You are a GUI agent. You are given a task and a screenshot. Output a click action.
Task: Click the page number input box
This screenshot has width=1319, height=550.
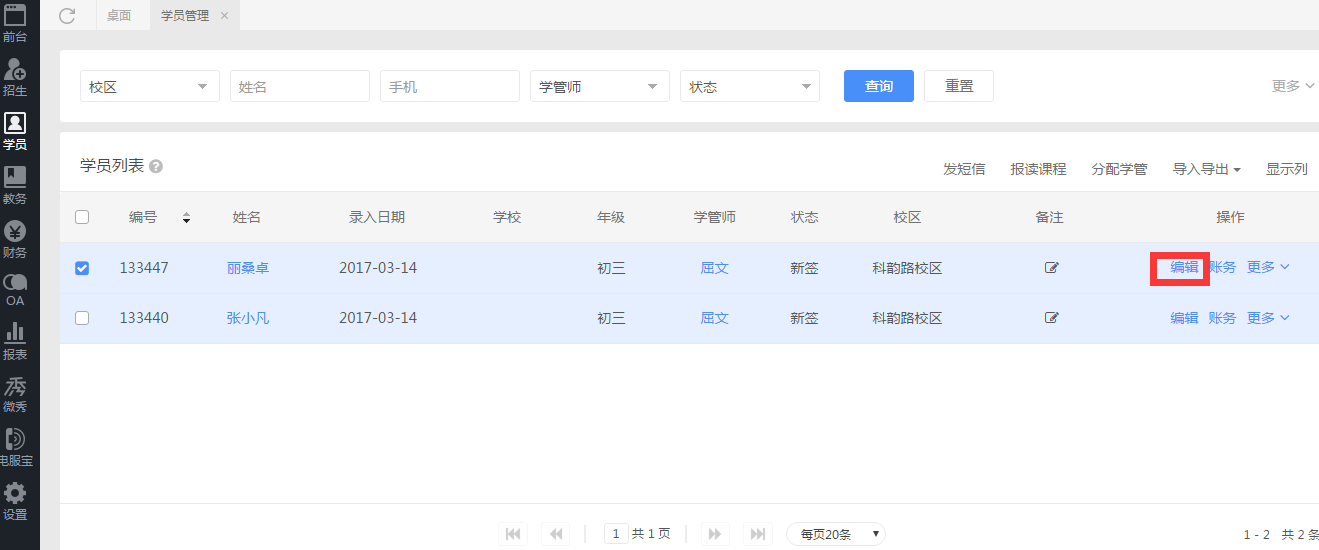(616, 534)
